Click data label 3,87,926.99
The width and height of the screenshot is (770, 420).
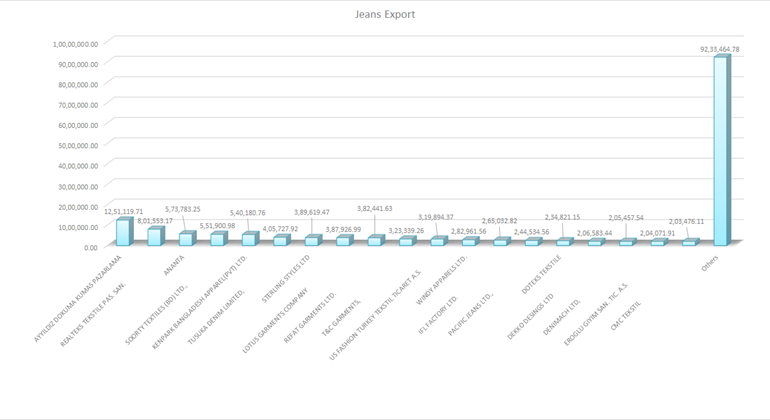tap(343, 229)
